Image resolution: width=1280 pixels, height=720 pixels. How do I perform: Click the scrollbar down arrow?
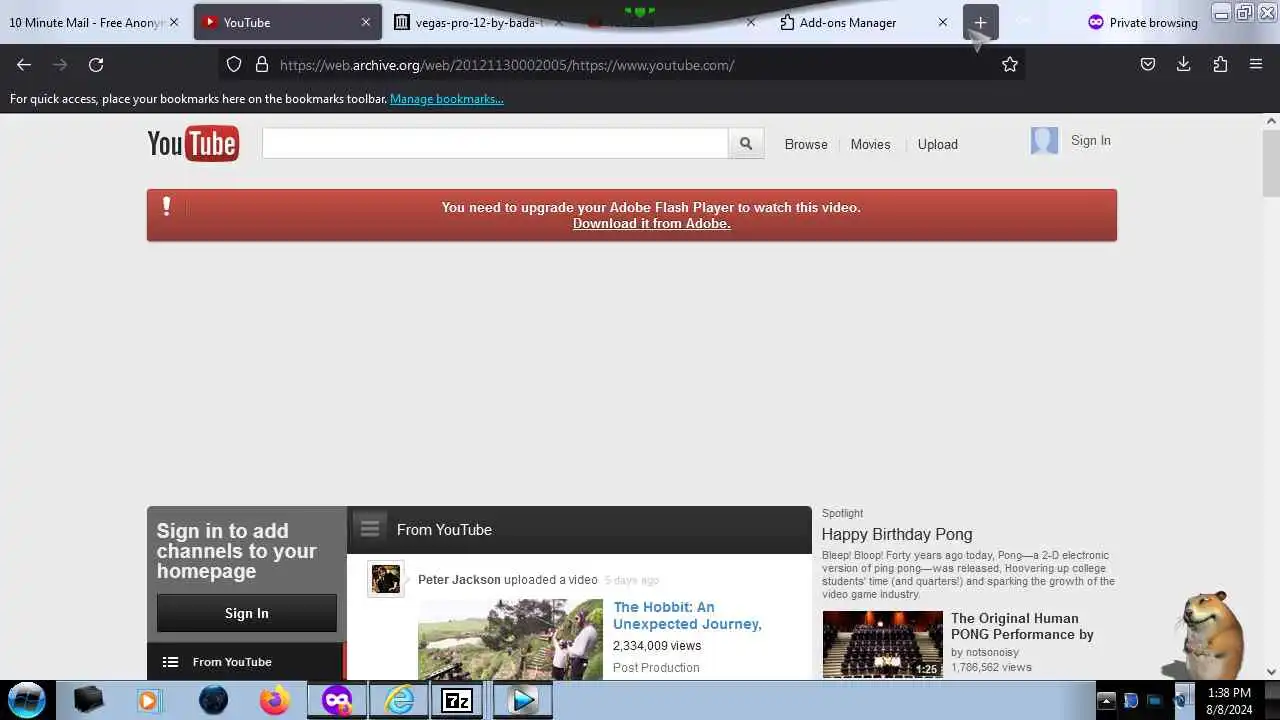[x=1271, y=672]
